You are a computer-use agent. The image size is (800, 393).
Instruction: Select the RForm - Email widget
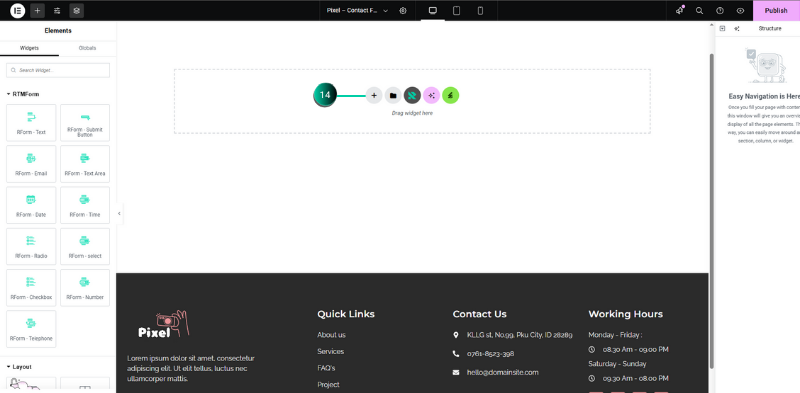click(x=31, y=164)
